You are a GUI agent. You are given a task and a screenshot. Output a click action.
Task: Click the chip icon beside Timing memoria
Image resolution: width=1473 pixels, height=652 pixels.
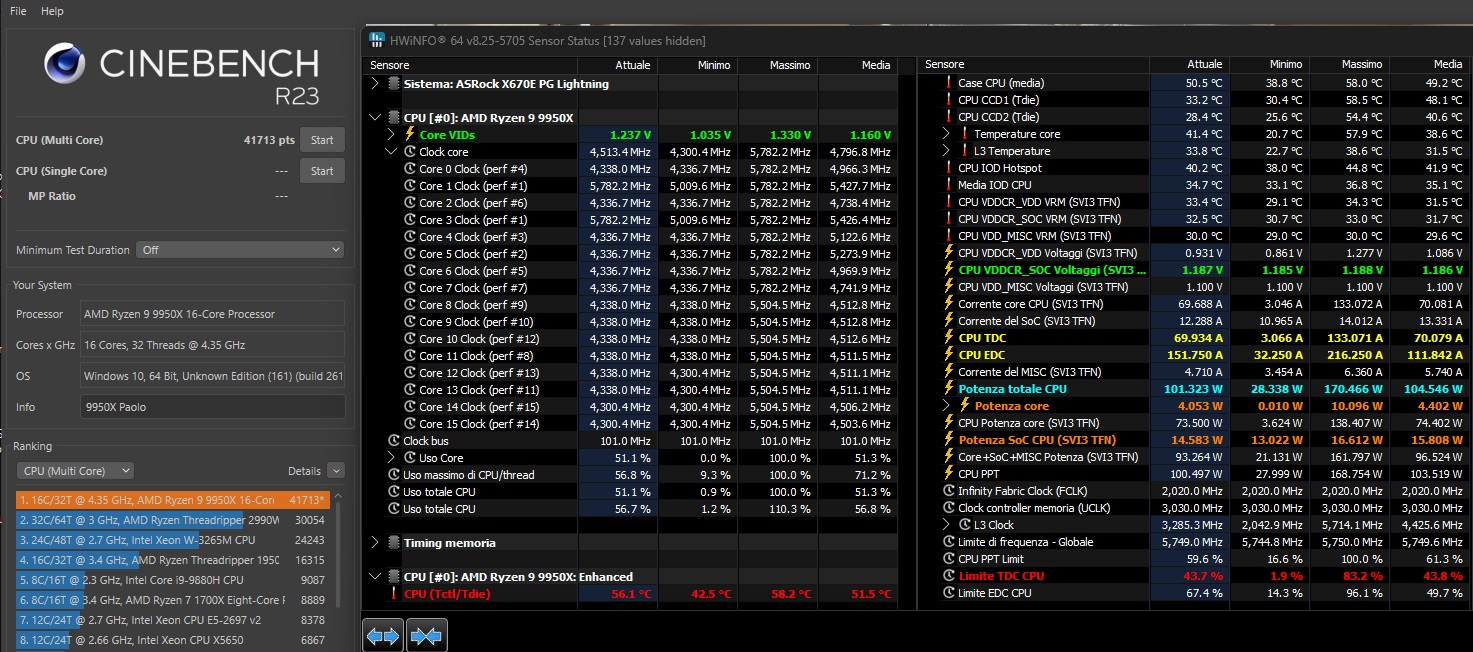[394, 543]
